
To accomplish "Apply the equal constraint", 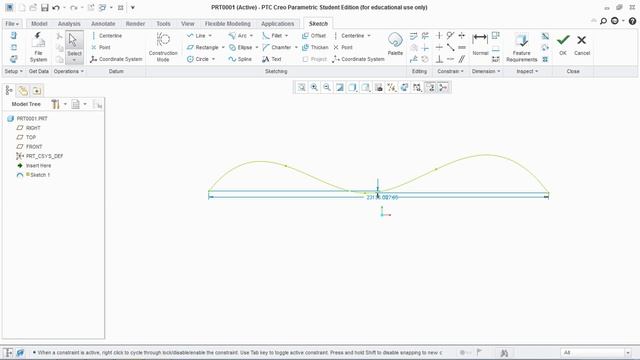I will [x=462, y=48].
